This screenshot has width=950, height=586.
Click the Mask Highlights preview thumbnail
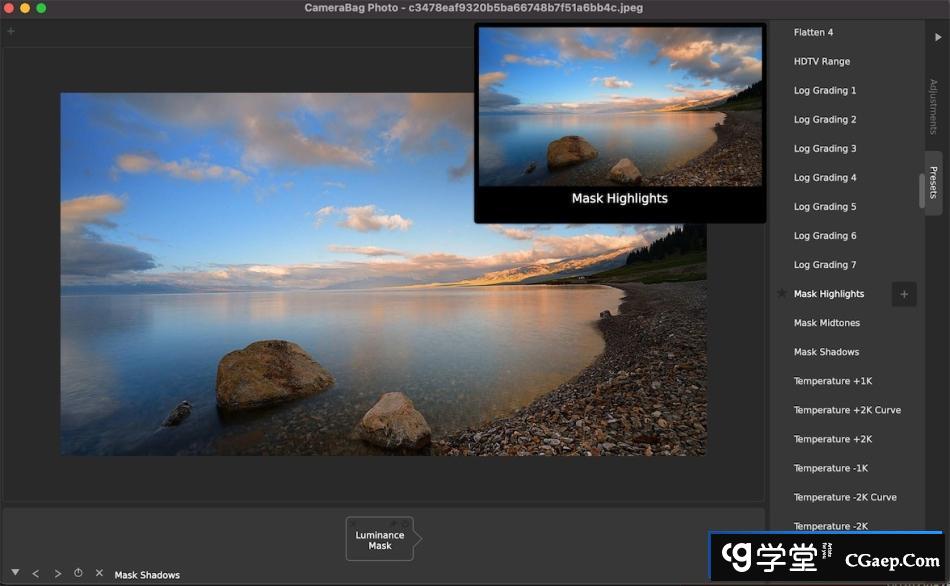620,107
